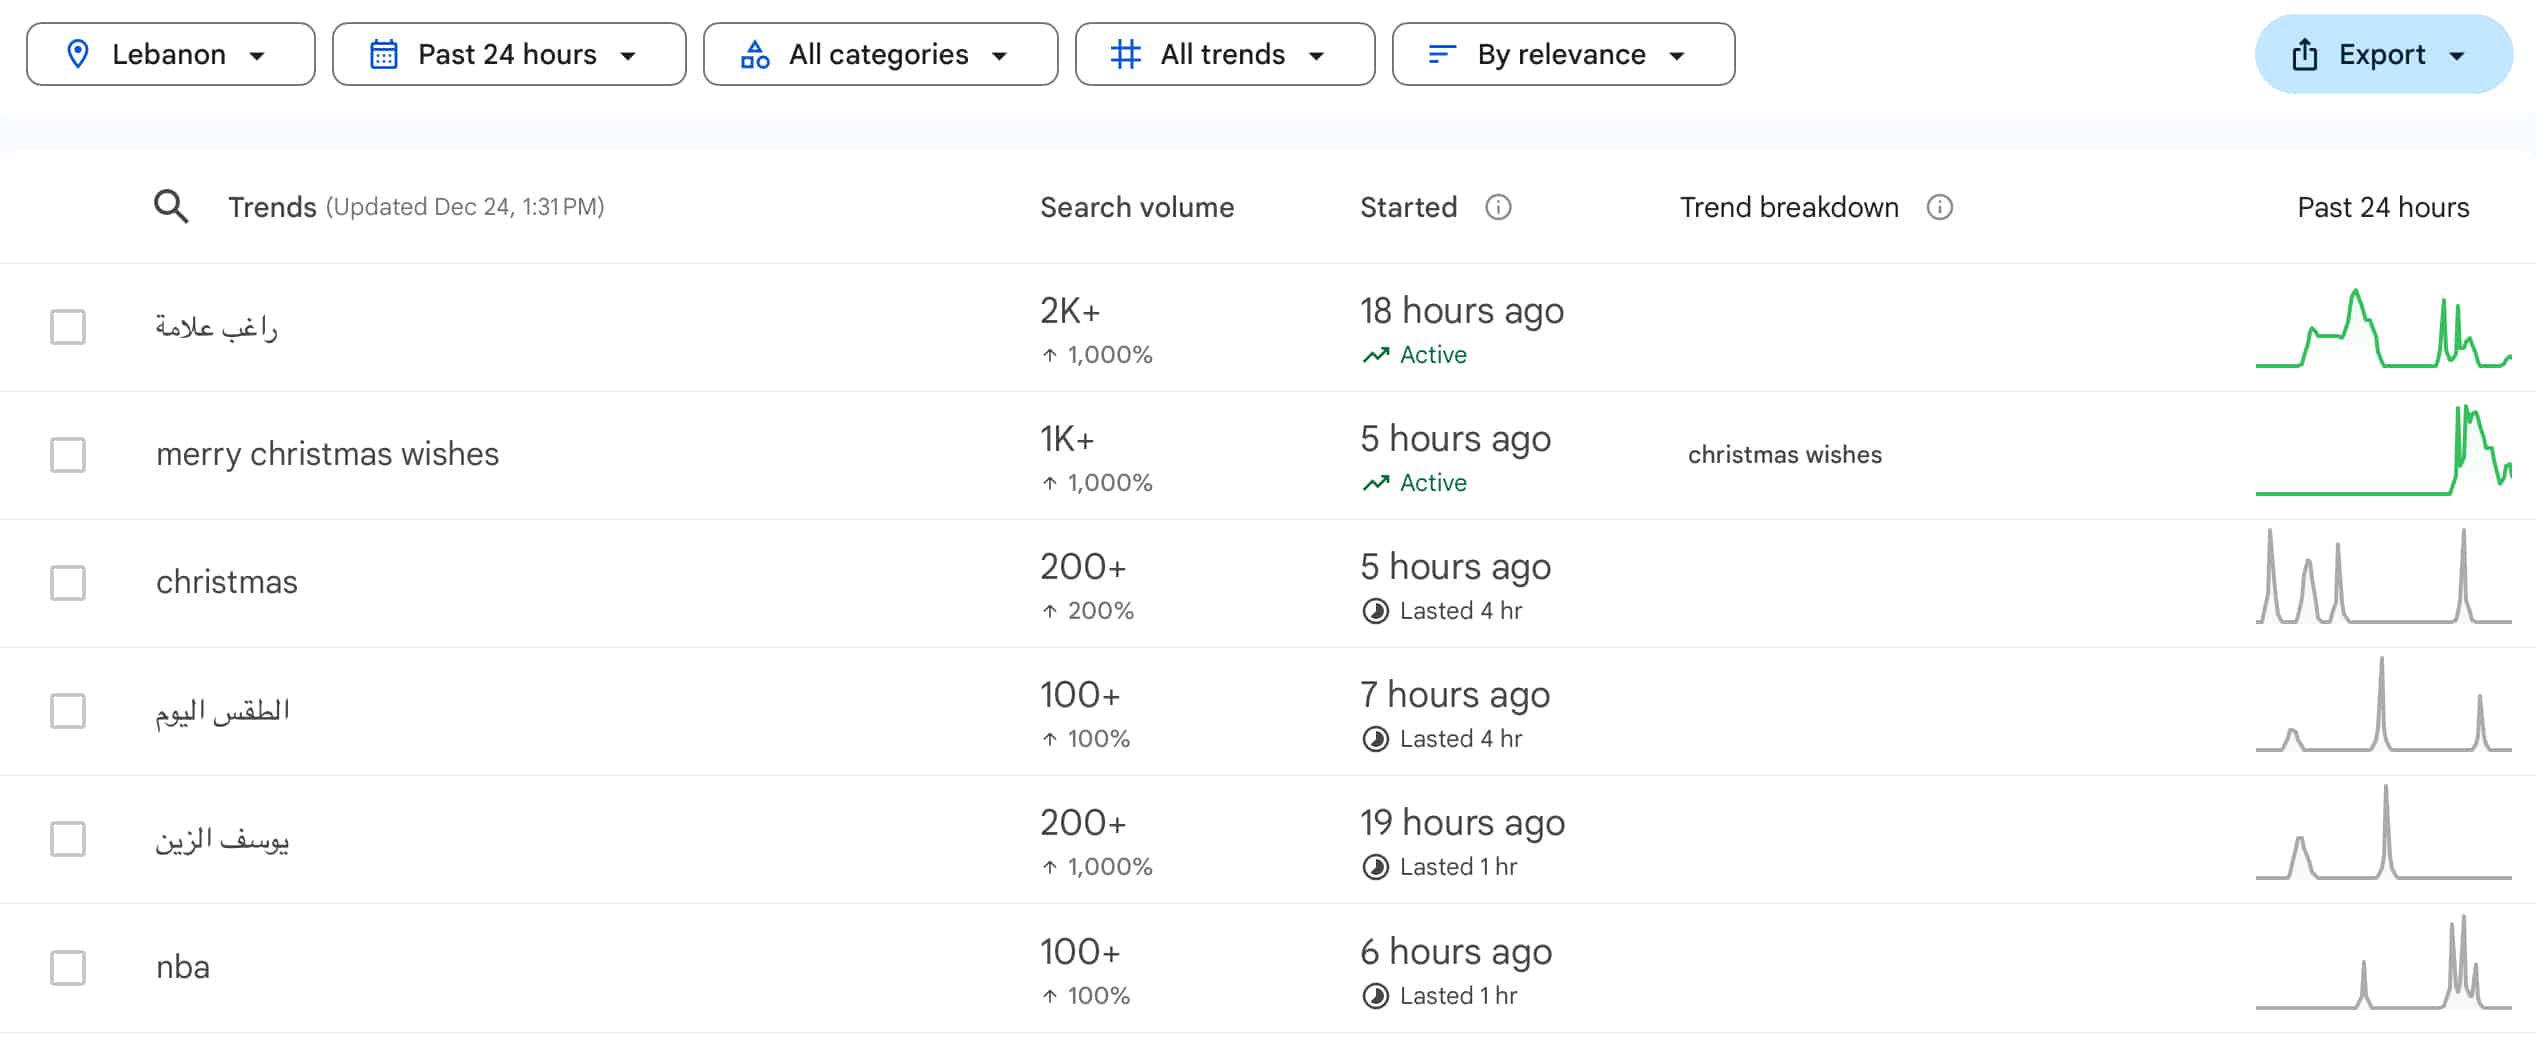This screenshot has width=2536, height=1046.
Task: Click the hashtag icon in All trends filter
Action: point(1125,54)
